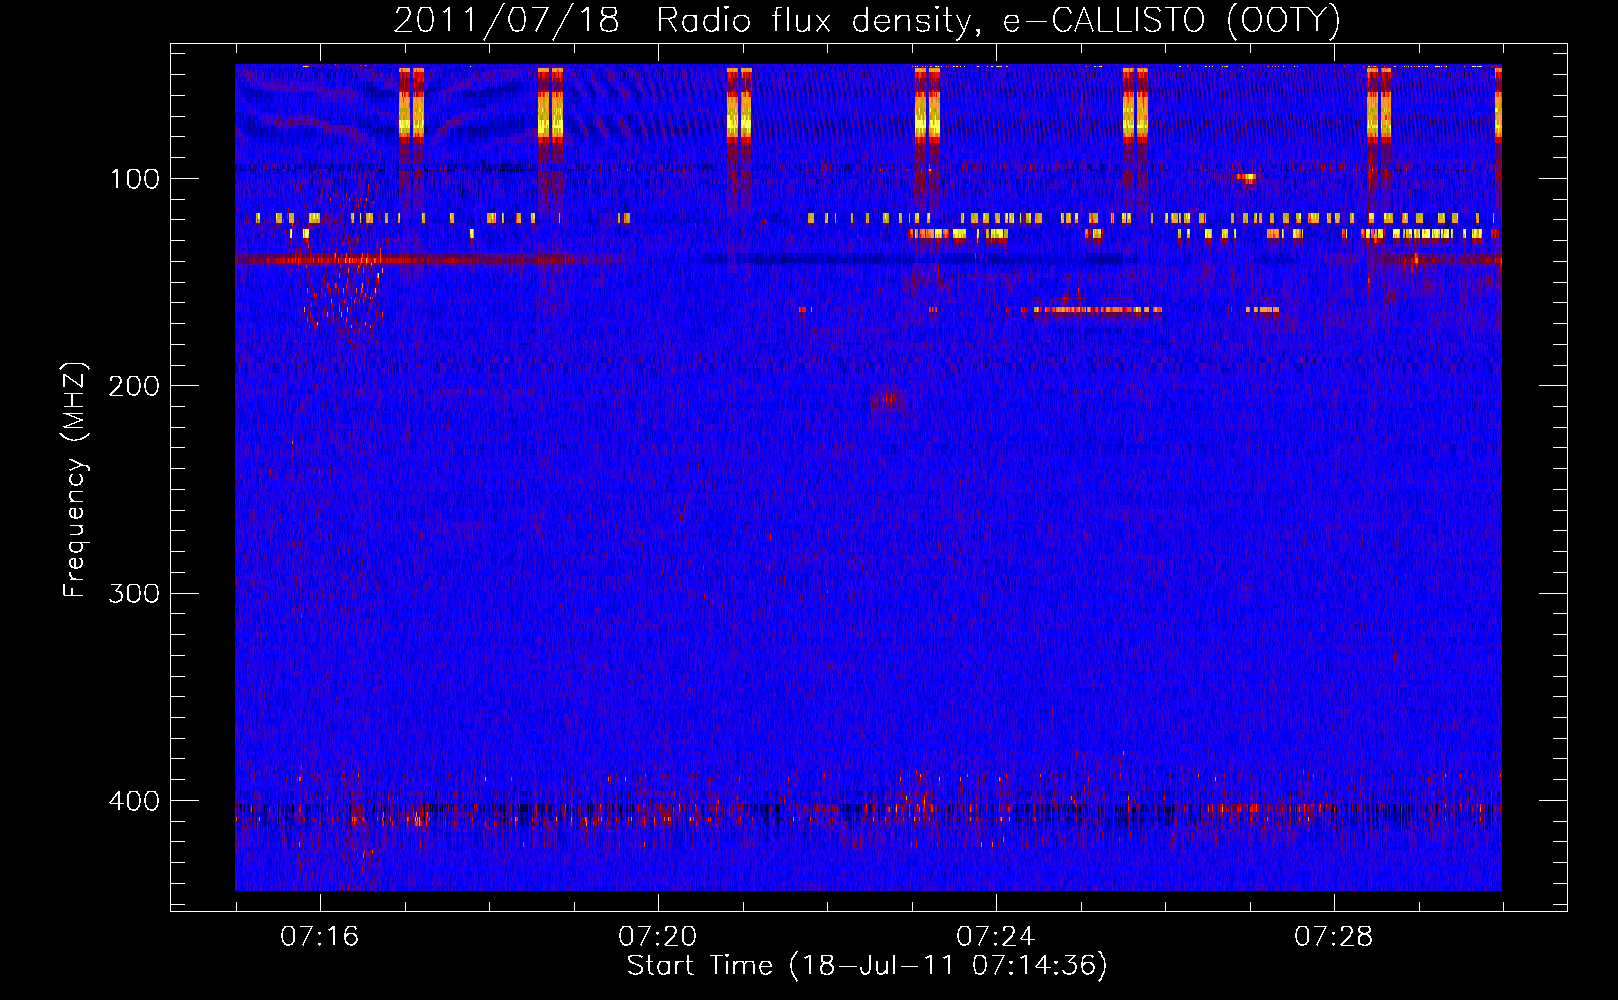
Task: Click the 07:24 time tick label
Action: 995,937
